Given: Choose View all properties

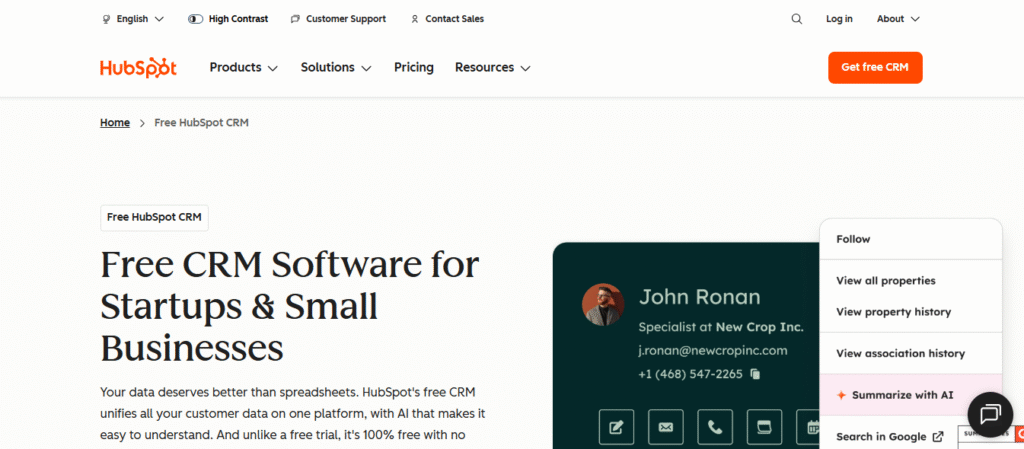Looking at the screenshot, I should [x=910, y=281].
